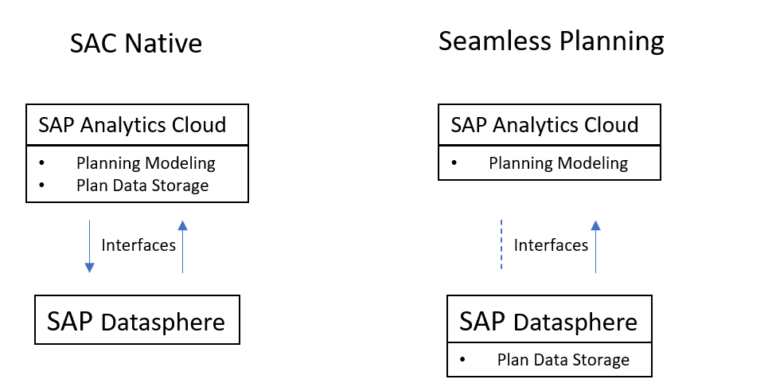Click Plan Data Storage bullet in left box
768x391 pixels.
142,185
